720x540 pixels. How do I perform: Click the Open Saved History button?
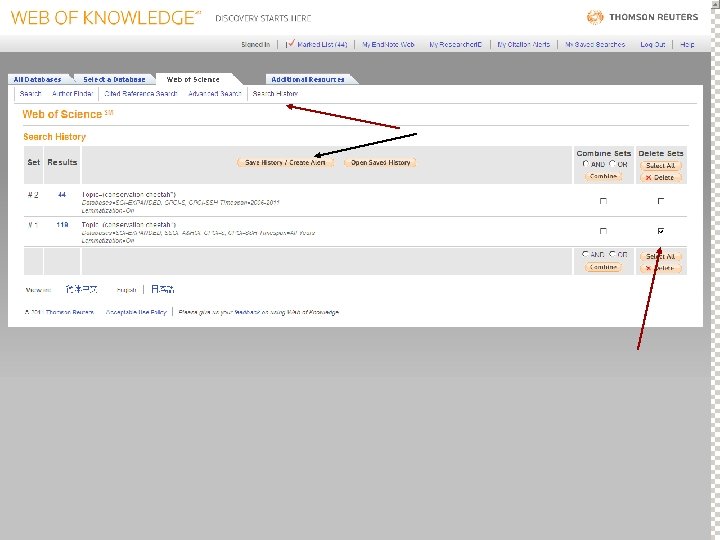[x=380, y=163]
